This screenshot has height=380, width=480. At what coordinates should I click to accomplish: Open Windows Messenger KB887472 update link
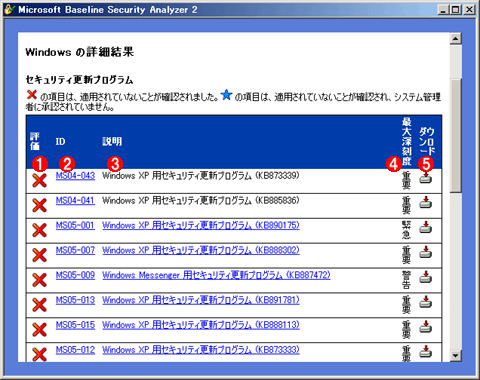(216, 275)
